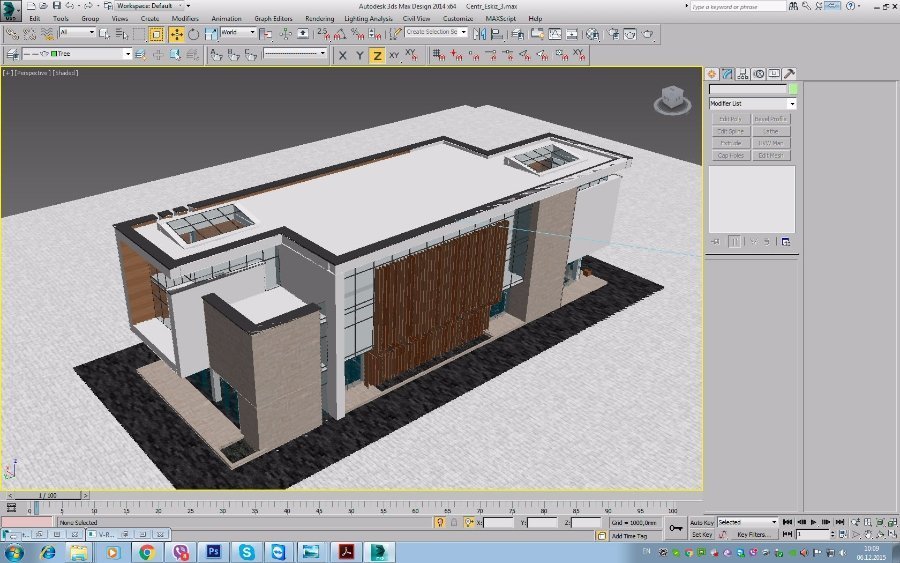
Task: Click the Mirror tool icon
Action: [x=479, y=33]
